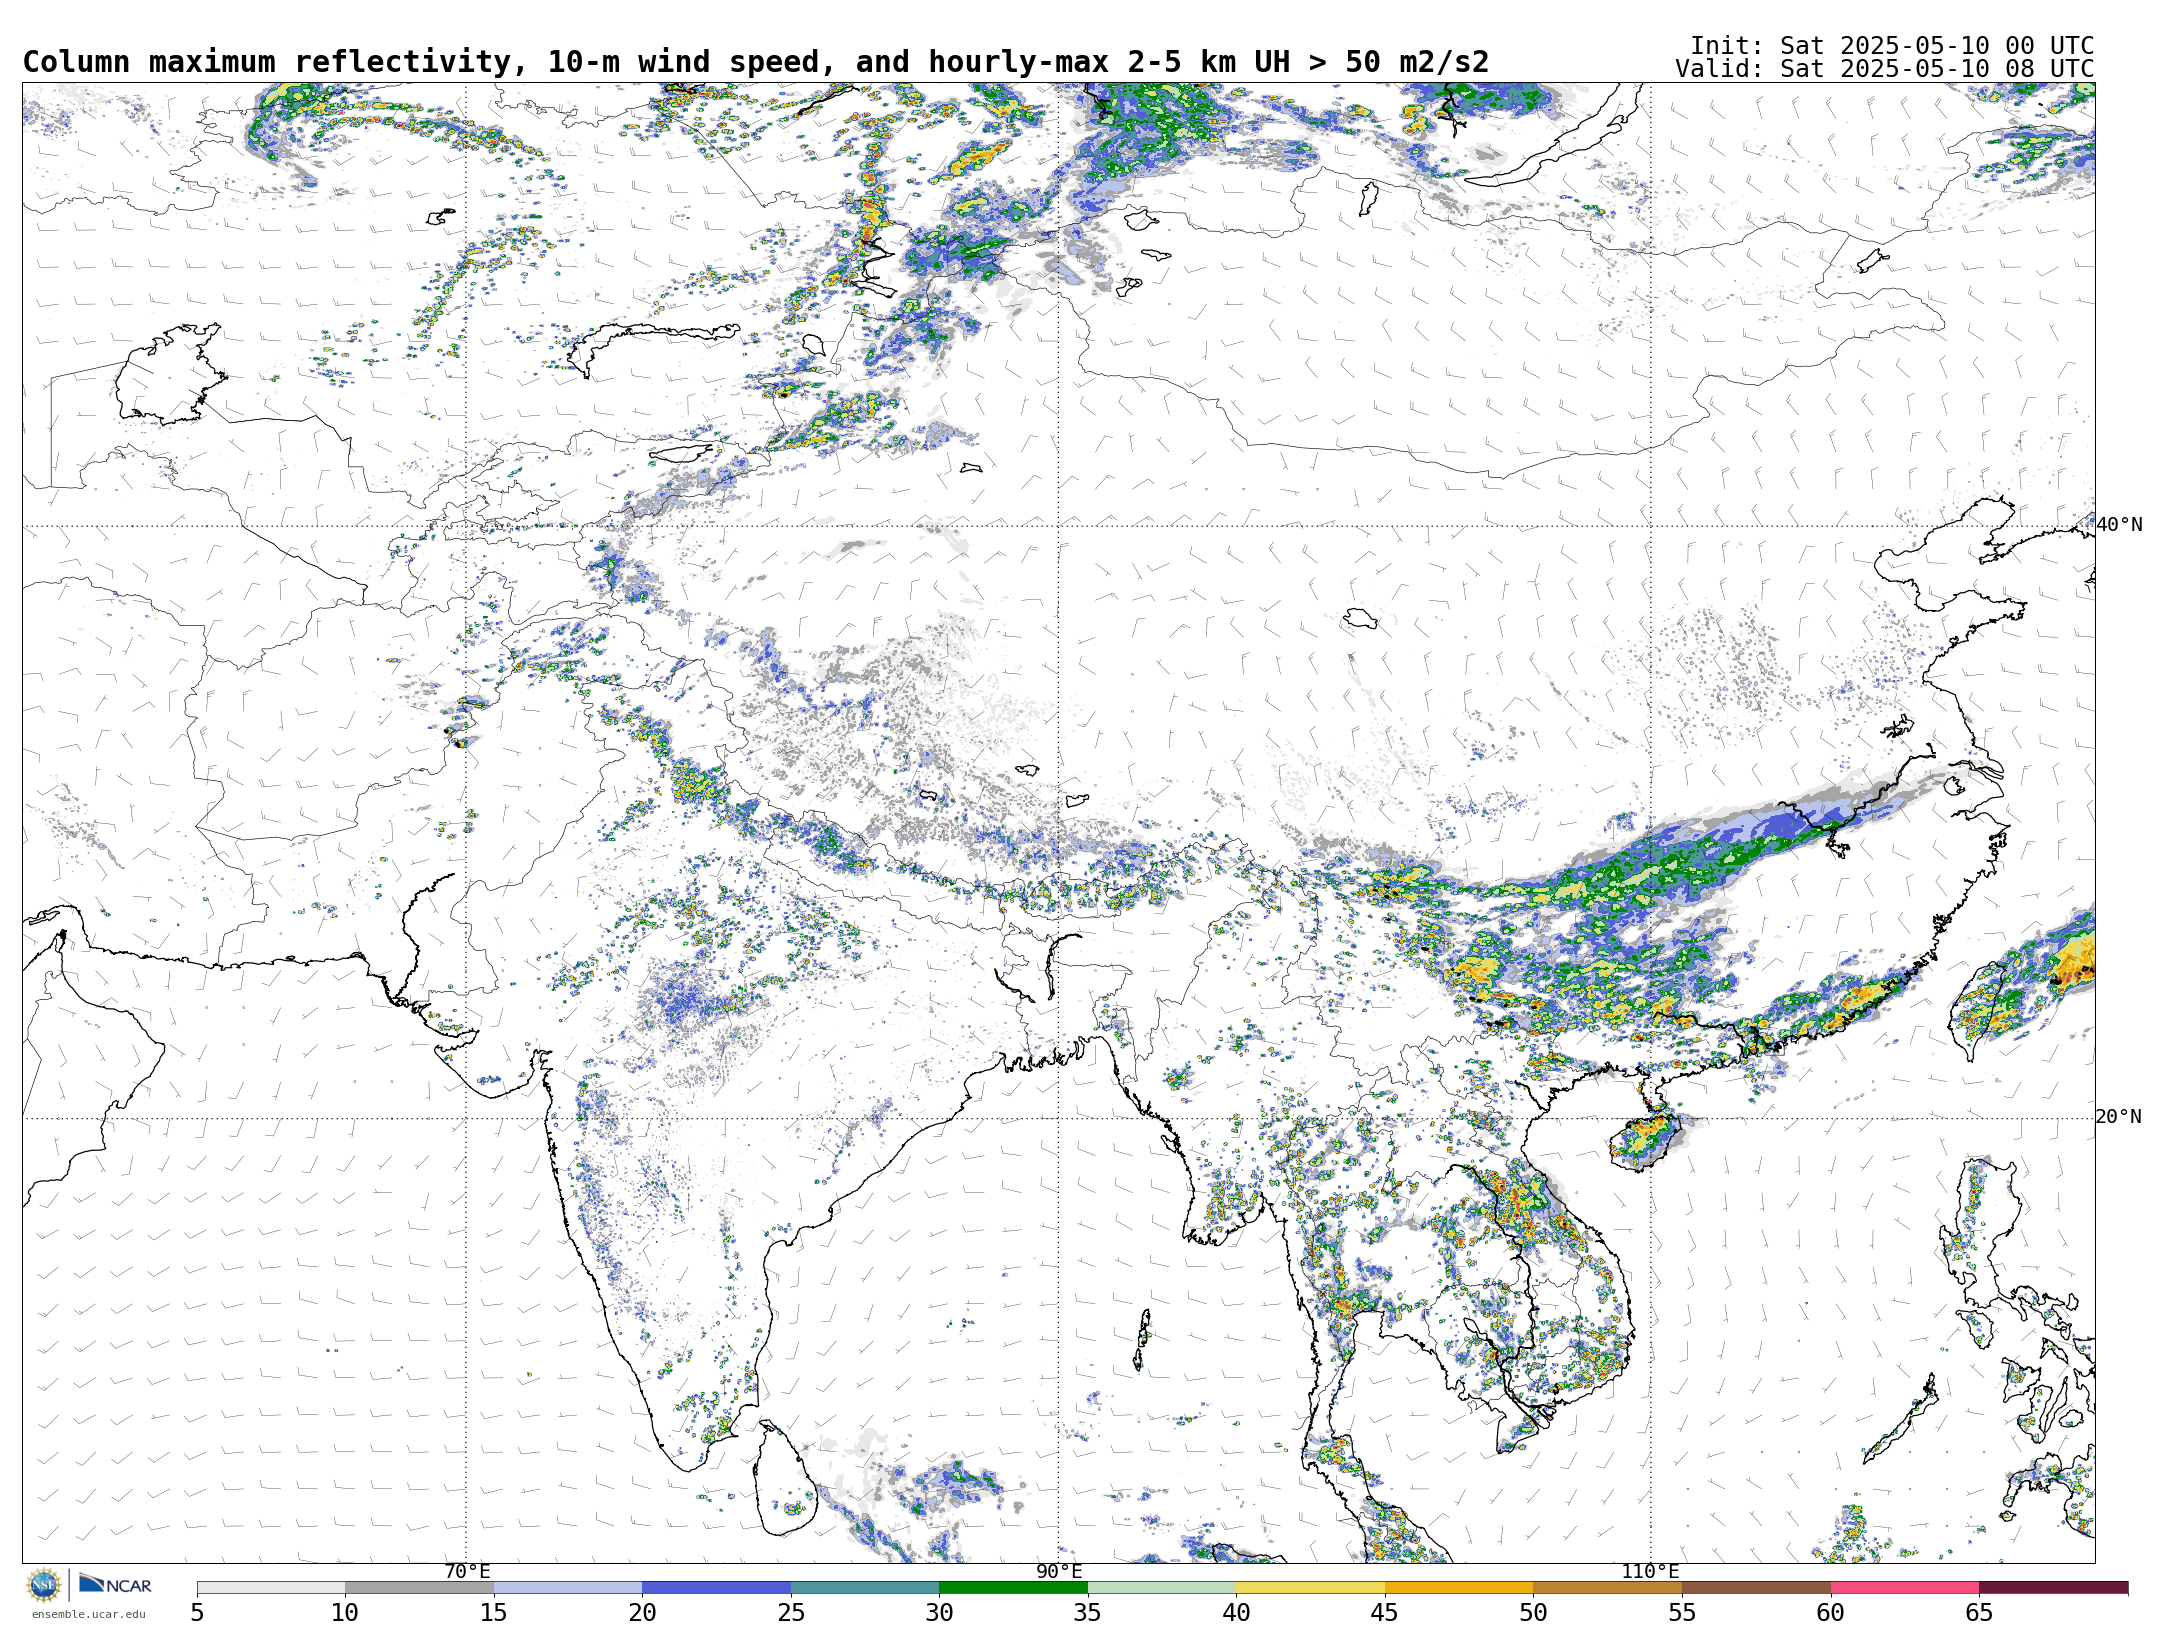Click the pink 60-65 colorbar swatch
Image resolution: width=2160 pixels, height=1626 pixels.
point(1905,1588)
